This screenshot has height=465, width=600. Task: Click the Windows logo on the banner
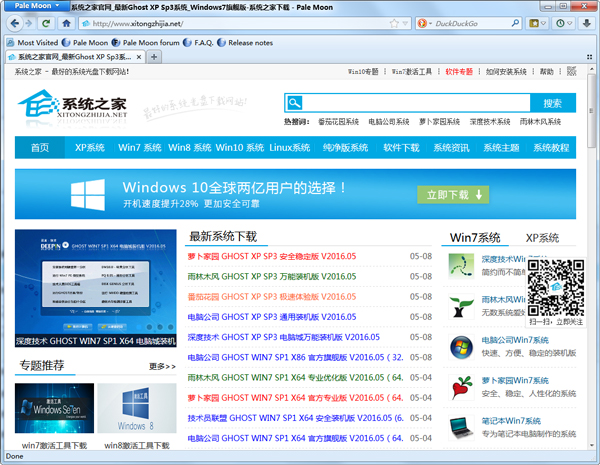coord(88,195)
